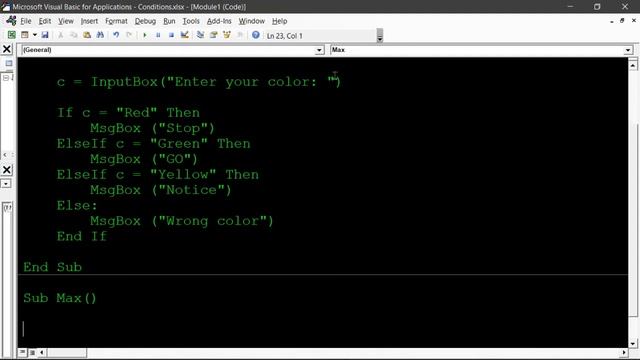Close the Properties pane with X

click(7, 170)
